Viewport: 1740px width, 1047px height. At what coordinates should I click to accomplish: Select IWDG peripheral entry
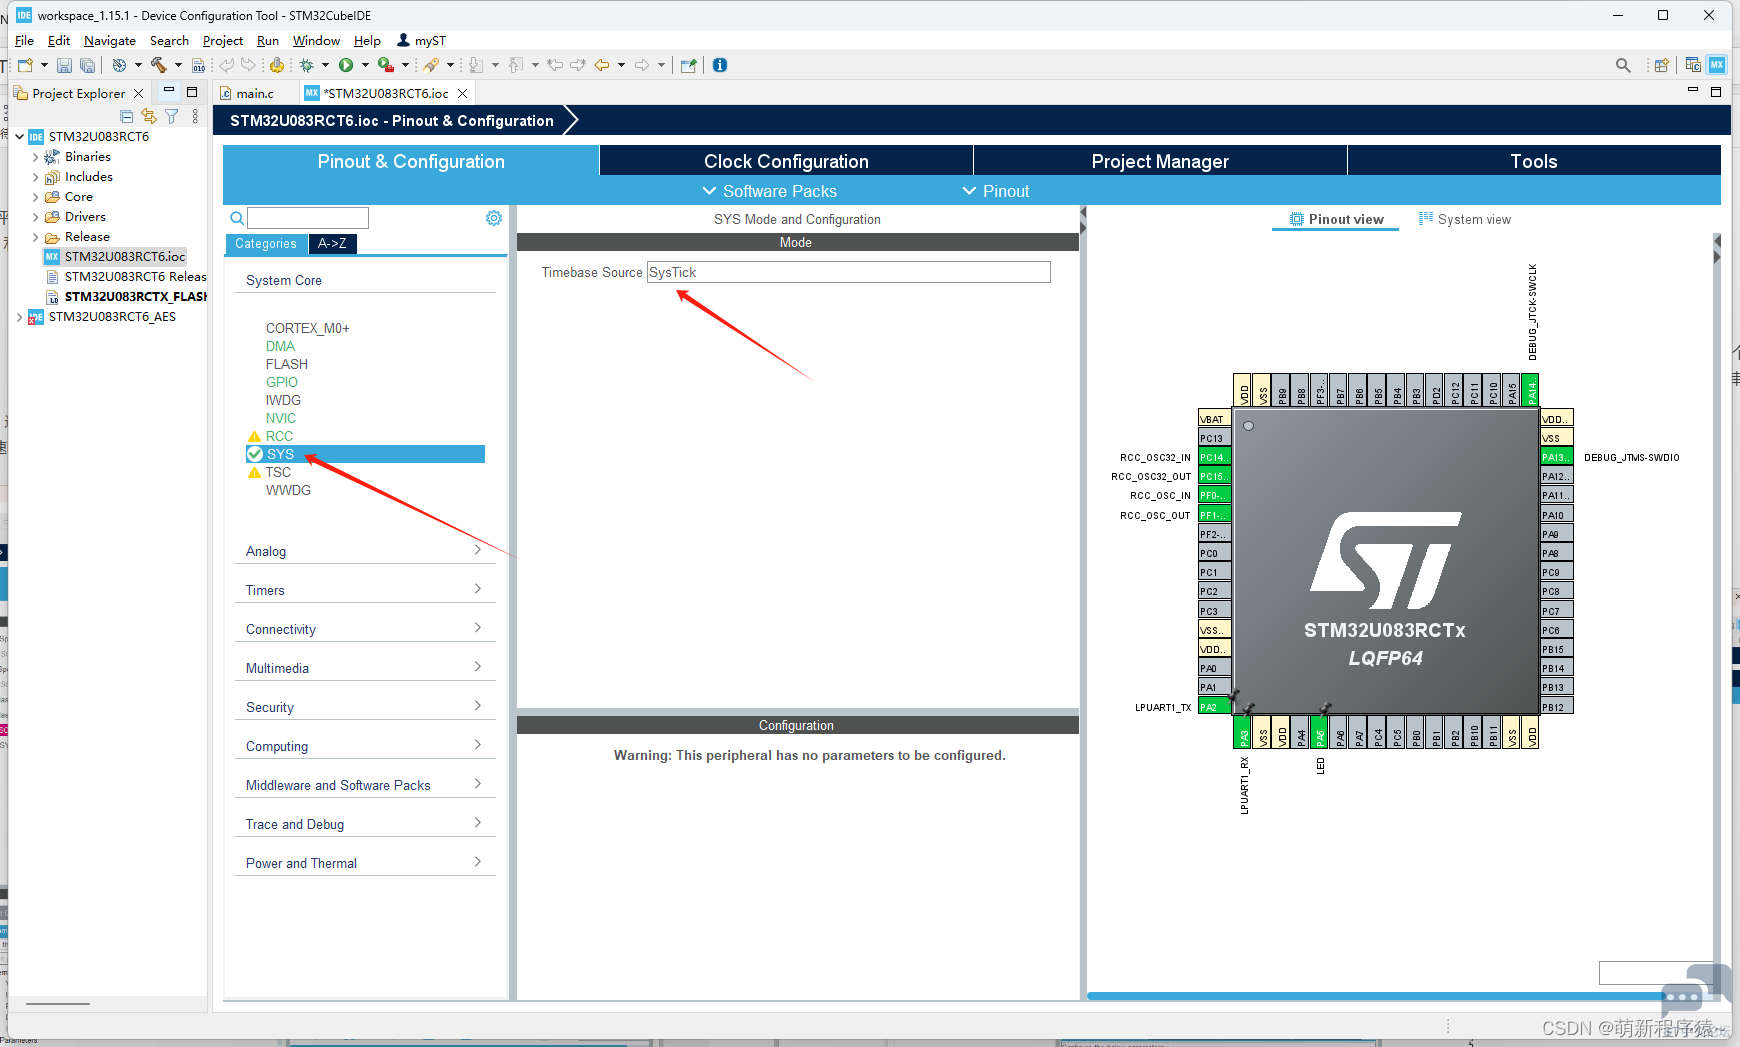coord(283,400)
